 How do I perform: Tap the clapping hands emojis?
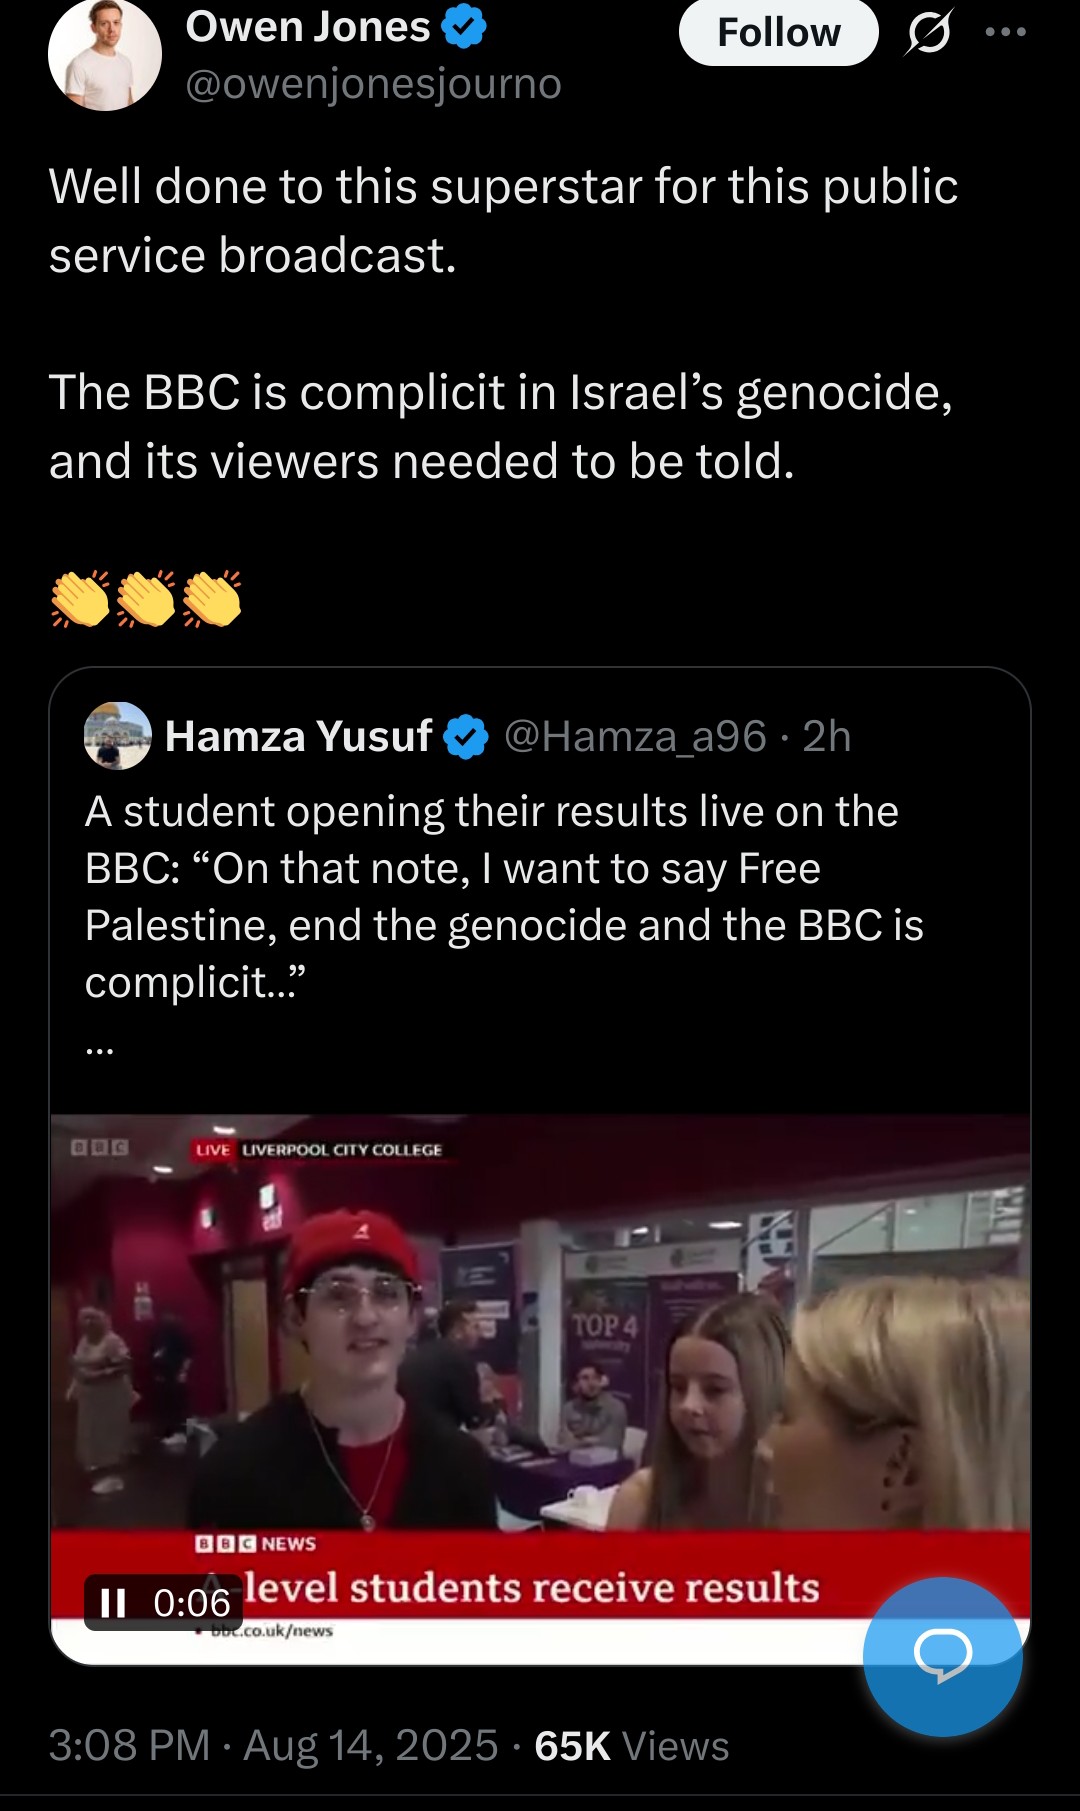(147, 599)
